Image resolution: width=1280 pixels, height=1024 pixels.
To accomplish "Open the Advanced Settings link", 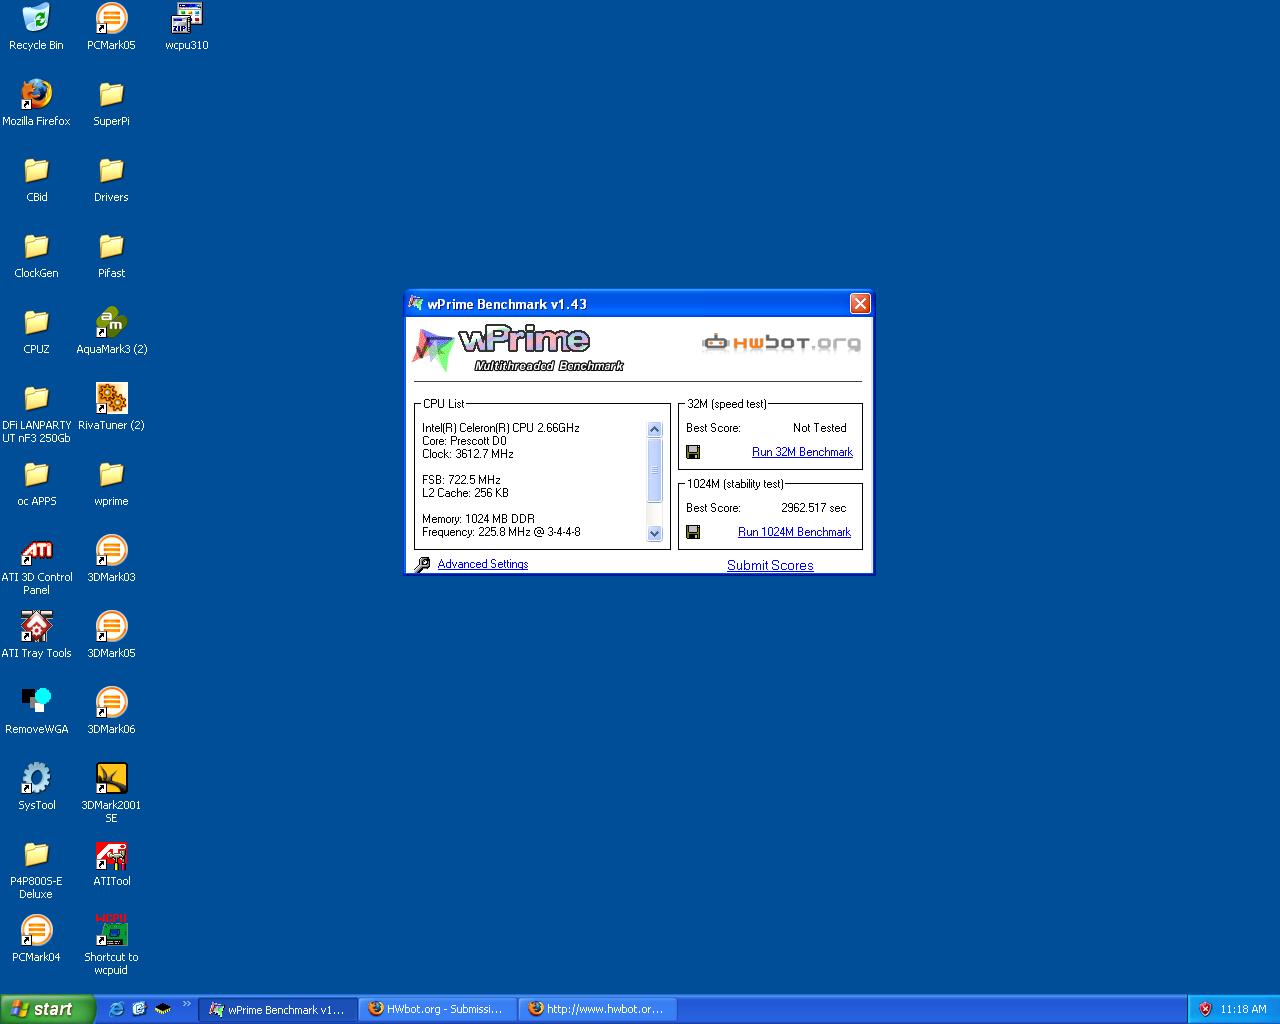I will 482,564.
